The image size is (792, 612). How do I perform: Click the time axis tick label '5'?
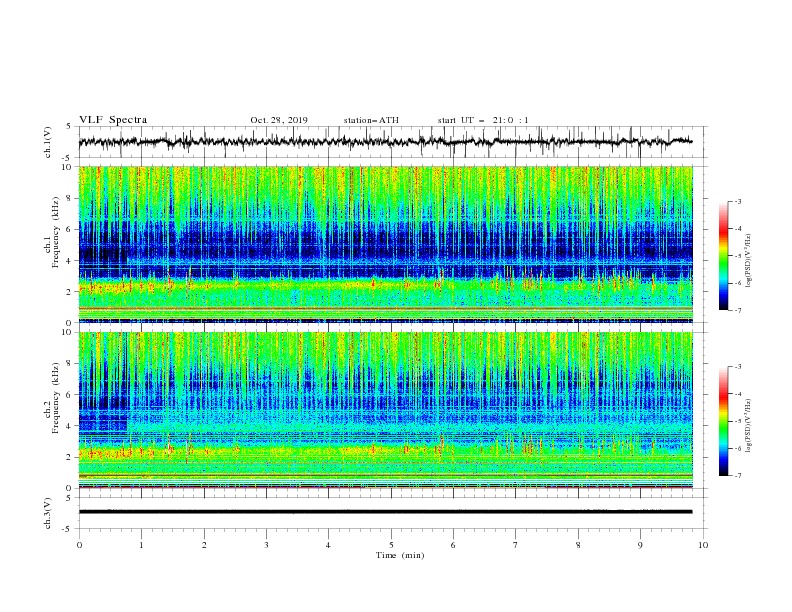click(391, 545)
